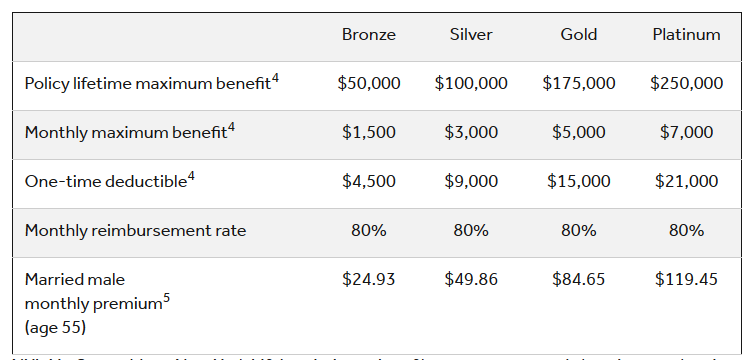Select the Platinum plan heading
The height and width of the screenshot is (360, 748).
point(686,35)
